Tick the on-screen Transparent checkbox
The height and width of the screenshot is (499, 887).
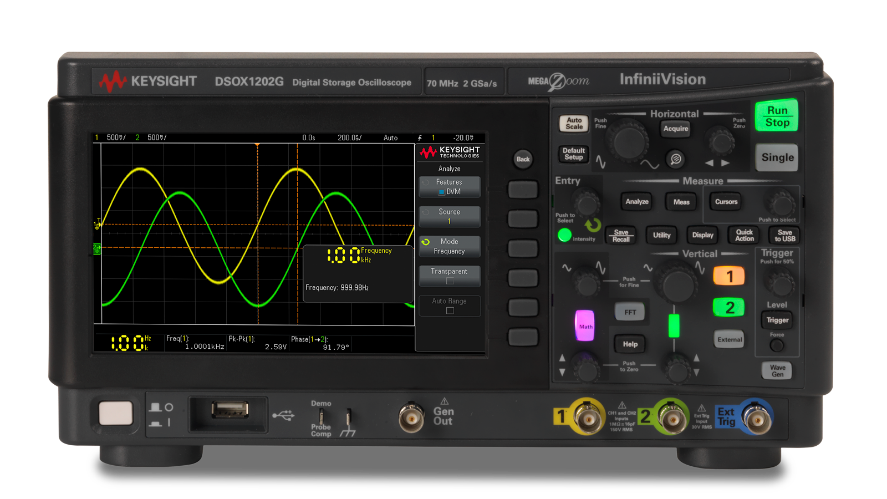tap(450, 281)
